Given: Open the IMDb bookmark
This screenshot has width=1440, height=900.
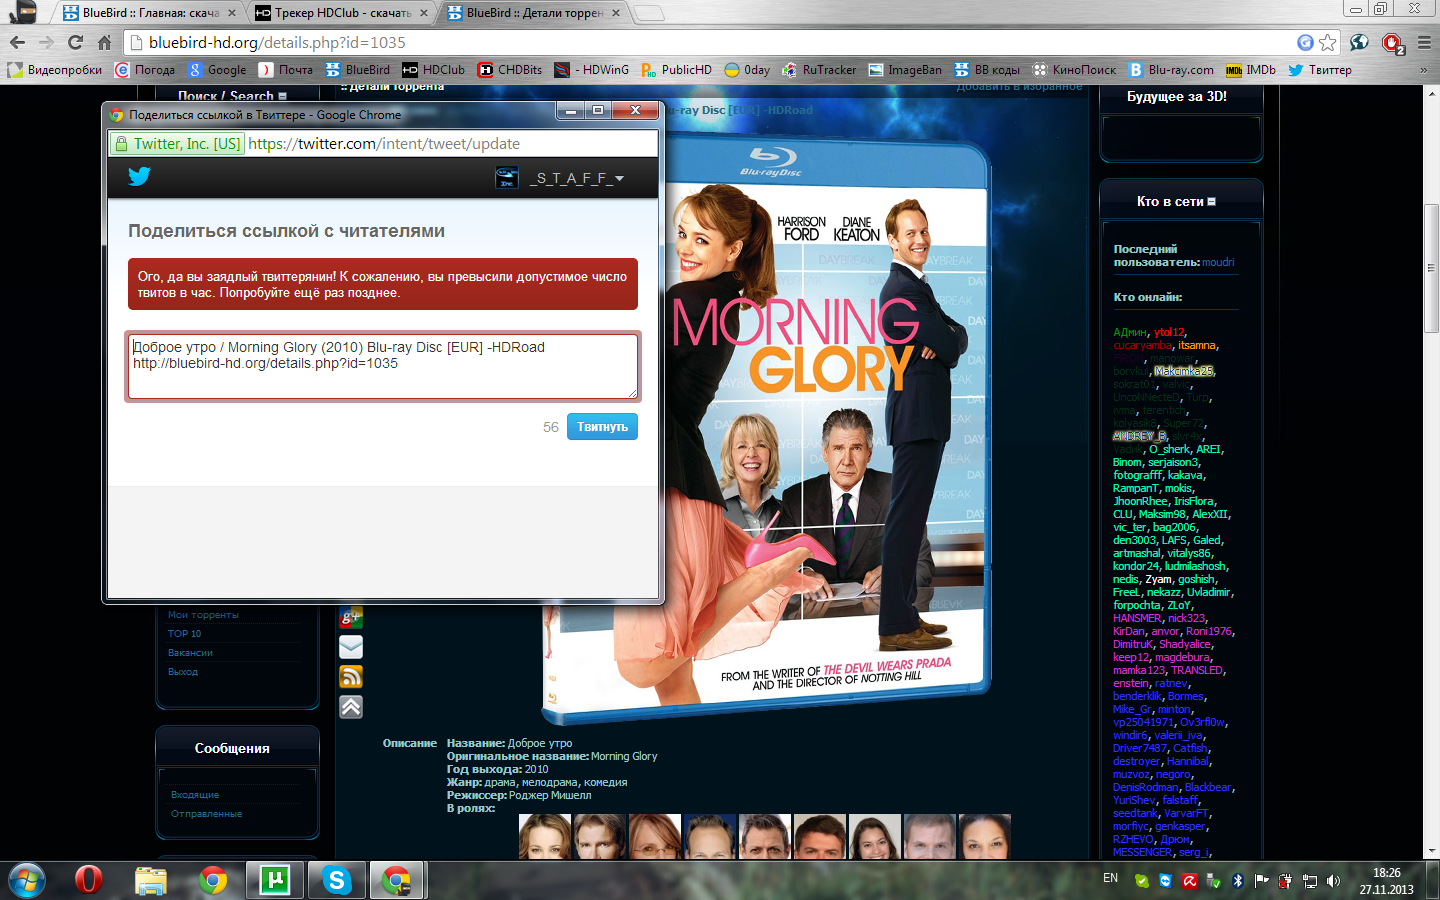Looking at the screenshot, I should (1251, 70).
